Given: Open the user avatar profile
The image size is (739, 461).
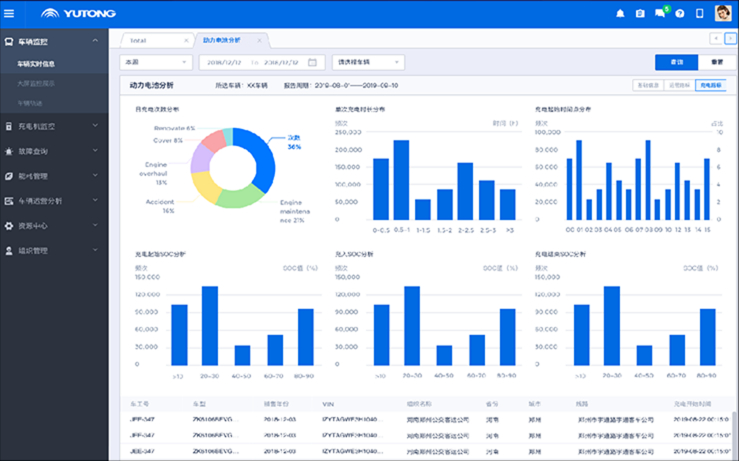Looking at the screenshot, I should tap(724, 14).
